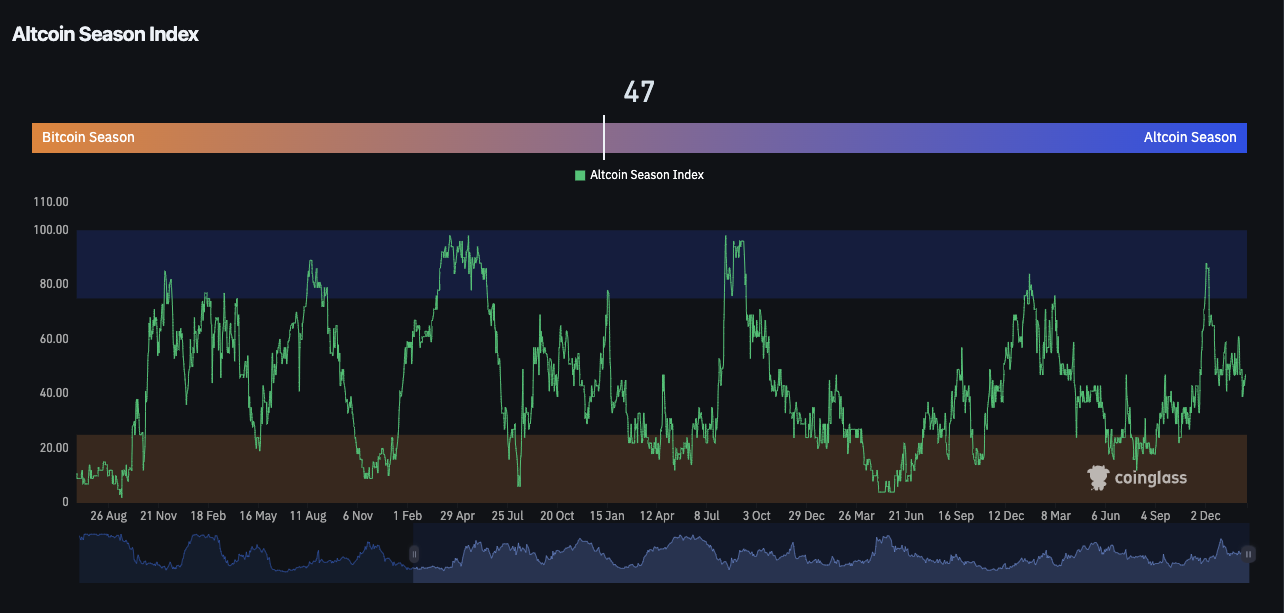The height and width of the screenshot is (613, 1284).
Task: Click the current index marker on the gradient bar
Action: 603,137
